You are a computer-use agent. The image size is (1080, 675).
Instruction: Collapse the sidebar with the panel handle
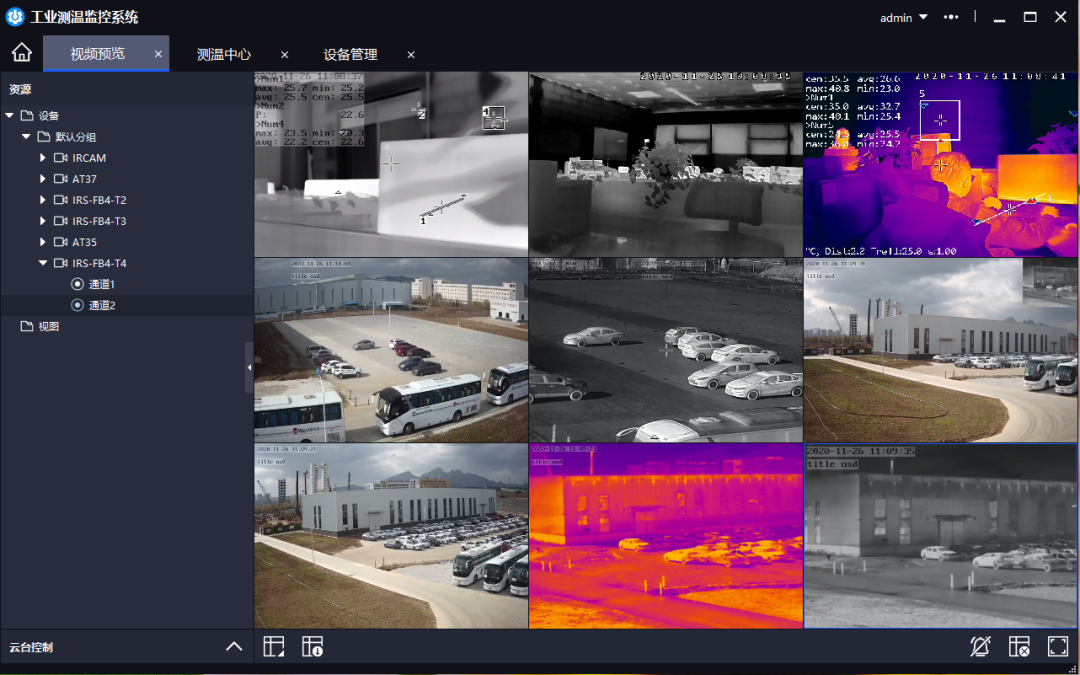tap(249, 369)
